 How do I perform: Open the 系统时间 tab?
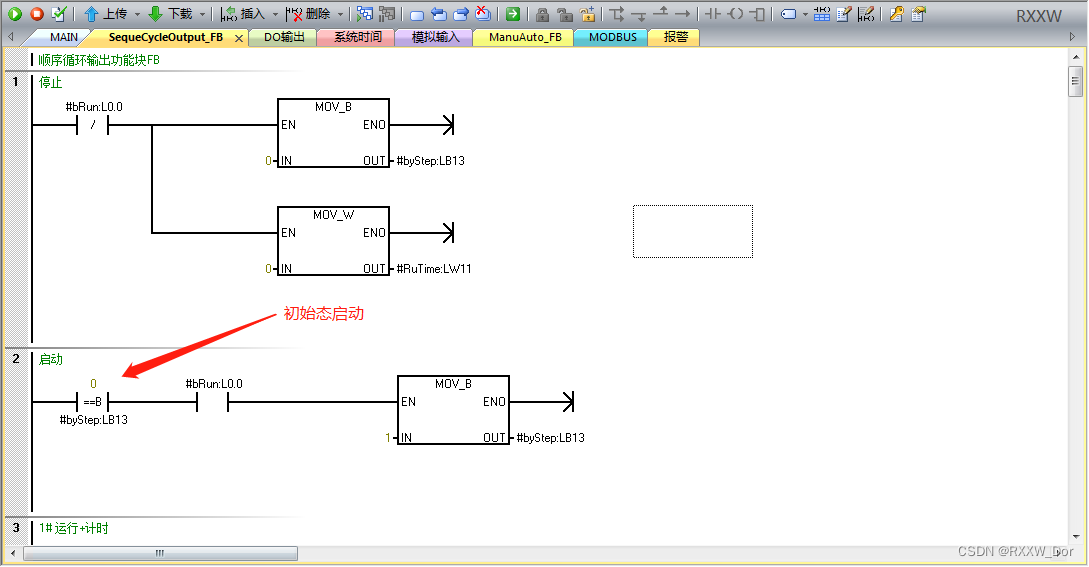pos(358,37)
